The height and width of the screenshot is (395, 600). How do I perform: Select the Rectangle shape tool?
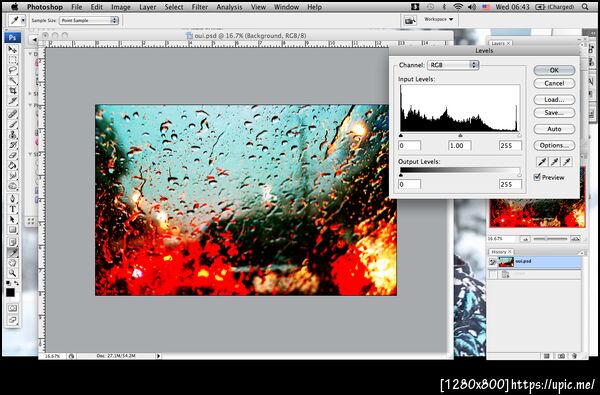click(13, 230)
